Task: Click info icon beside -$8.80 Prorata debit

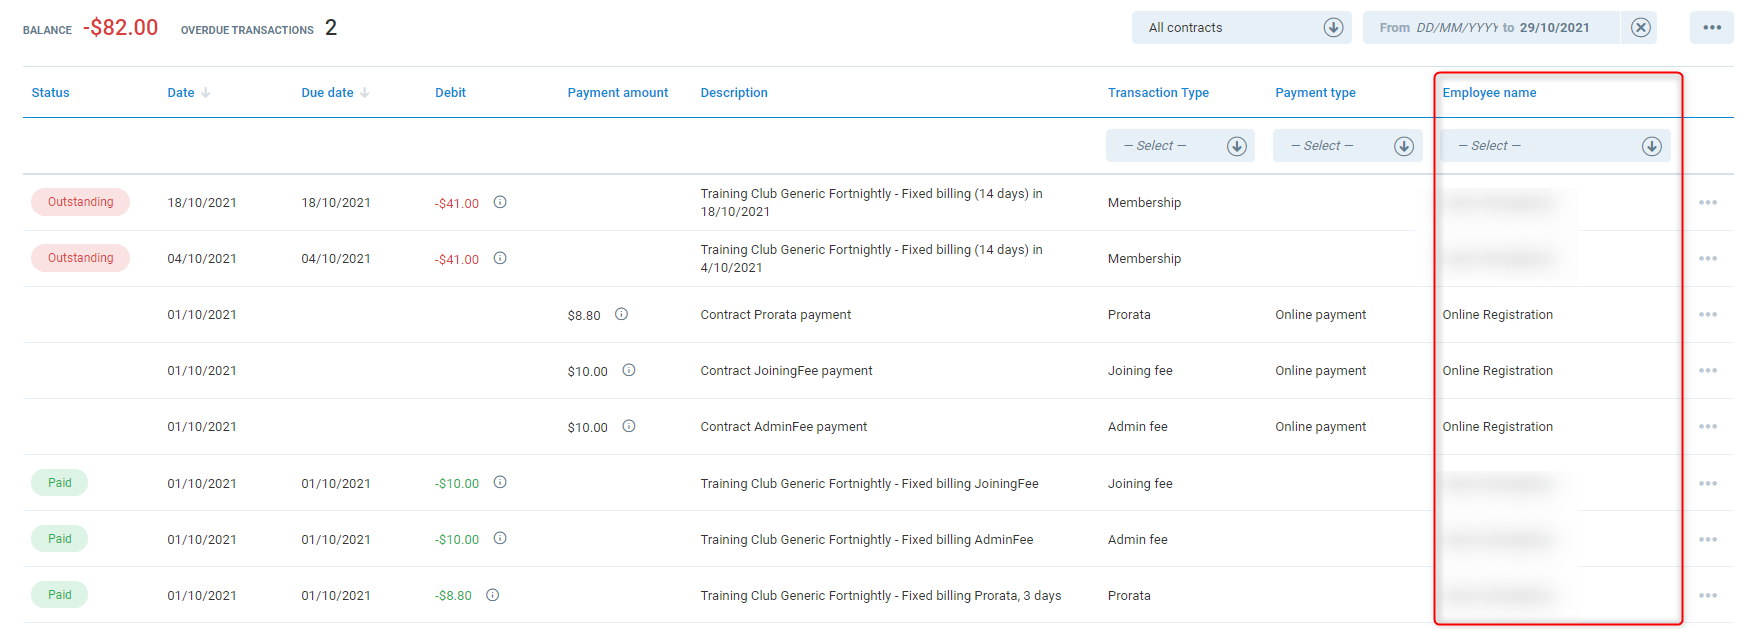Action: (x=492, y=595)
